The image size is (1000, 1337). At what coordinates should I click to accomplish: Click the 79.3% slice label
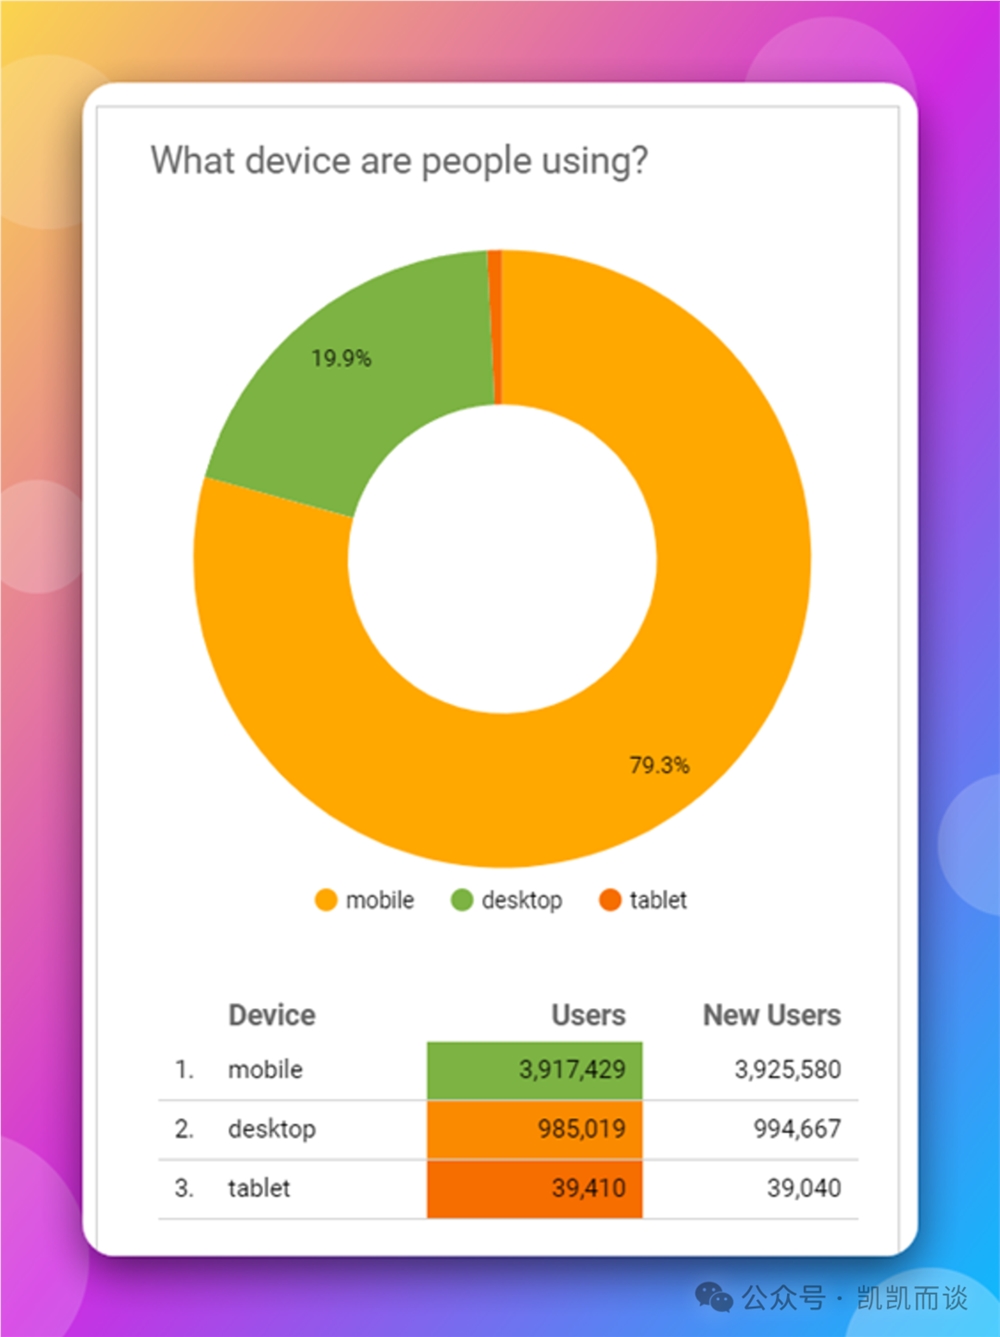click(659, 765)
